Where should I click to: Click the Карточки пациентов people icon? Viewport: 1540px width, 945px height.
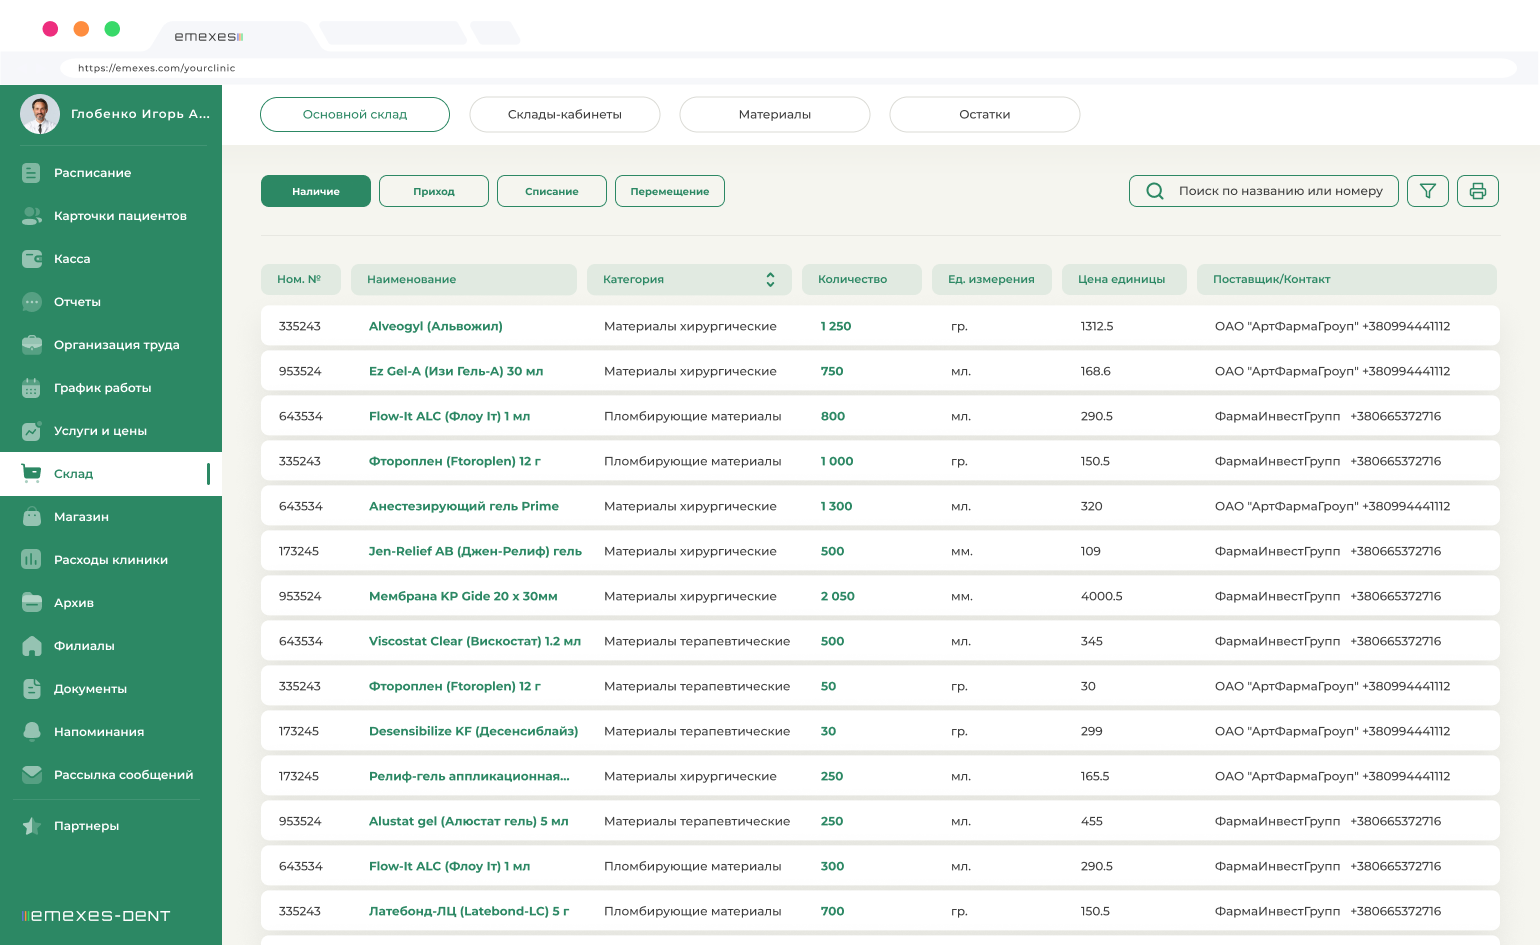click(32, 216)
